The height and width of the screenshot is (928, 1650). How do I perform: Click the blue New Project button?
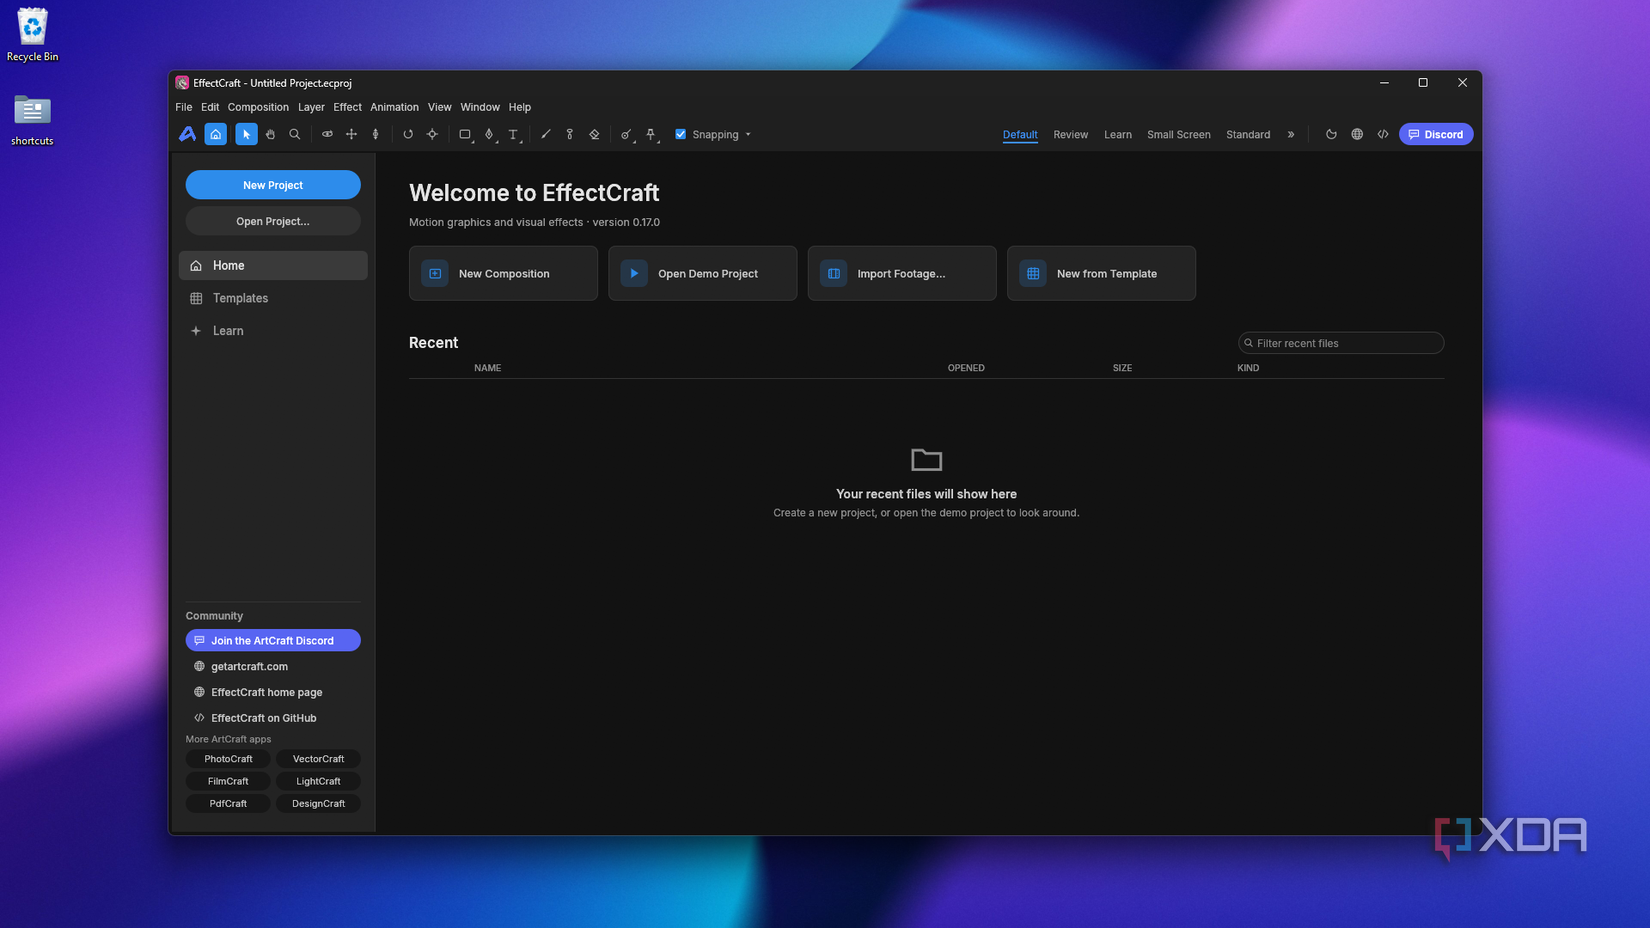click(273, 185)
